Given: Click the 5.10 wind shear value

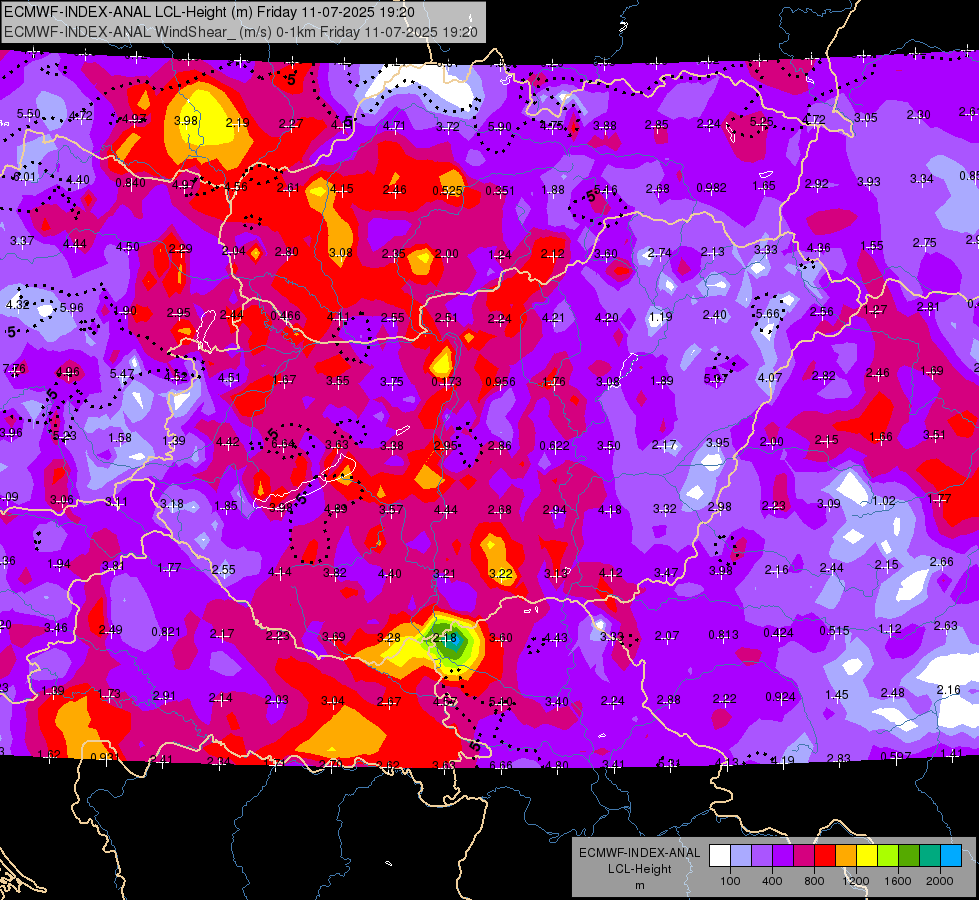Looking at the screenshot, I should (501, 703).
